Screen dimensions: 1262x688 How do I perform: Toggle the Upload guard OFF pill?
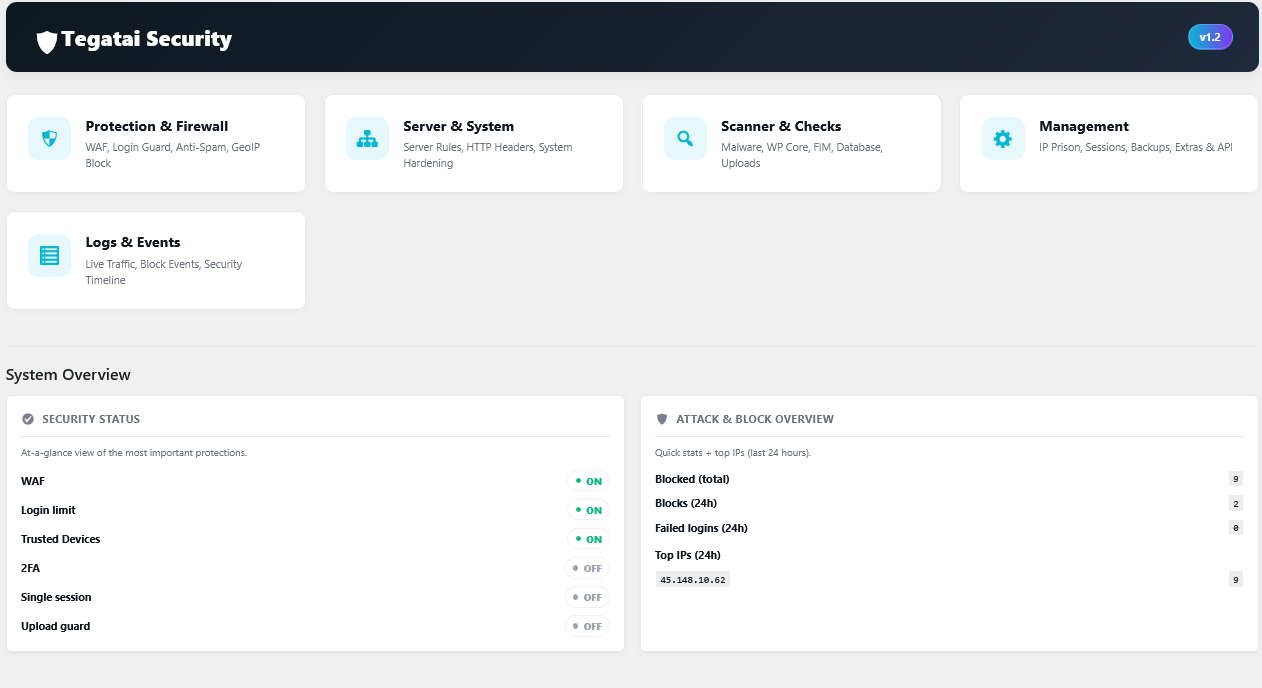point(587,626)
